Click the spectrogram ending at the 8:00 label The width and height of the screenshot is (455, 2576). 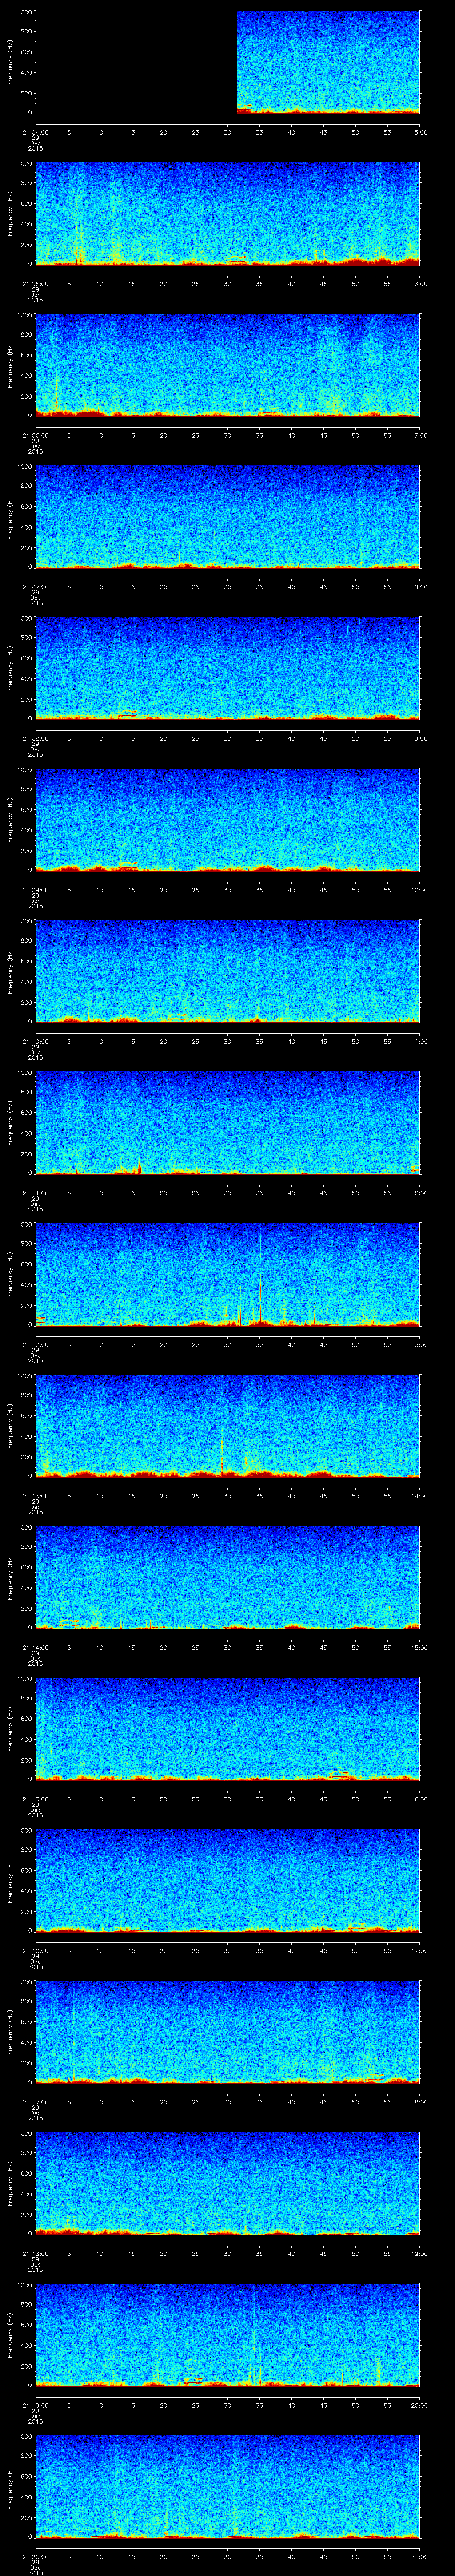coord(227,516)
